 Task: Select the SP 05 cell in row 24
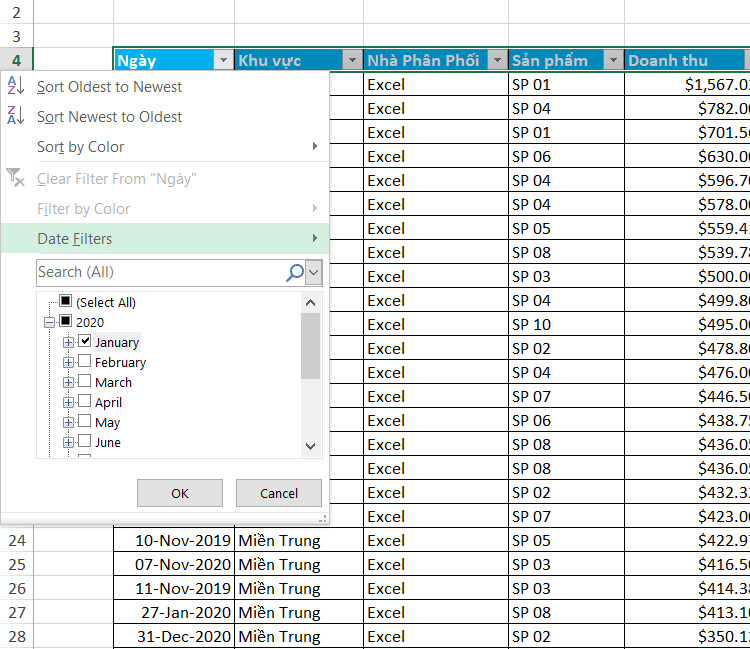click(x=566, y=540)
